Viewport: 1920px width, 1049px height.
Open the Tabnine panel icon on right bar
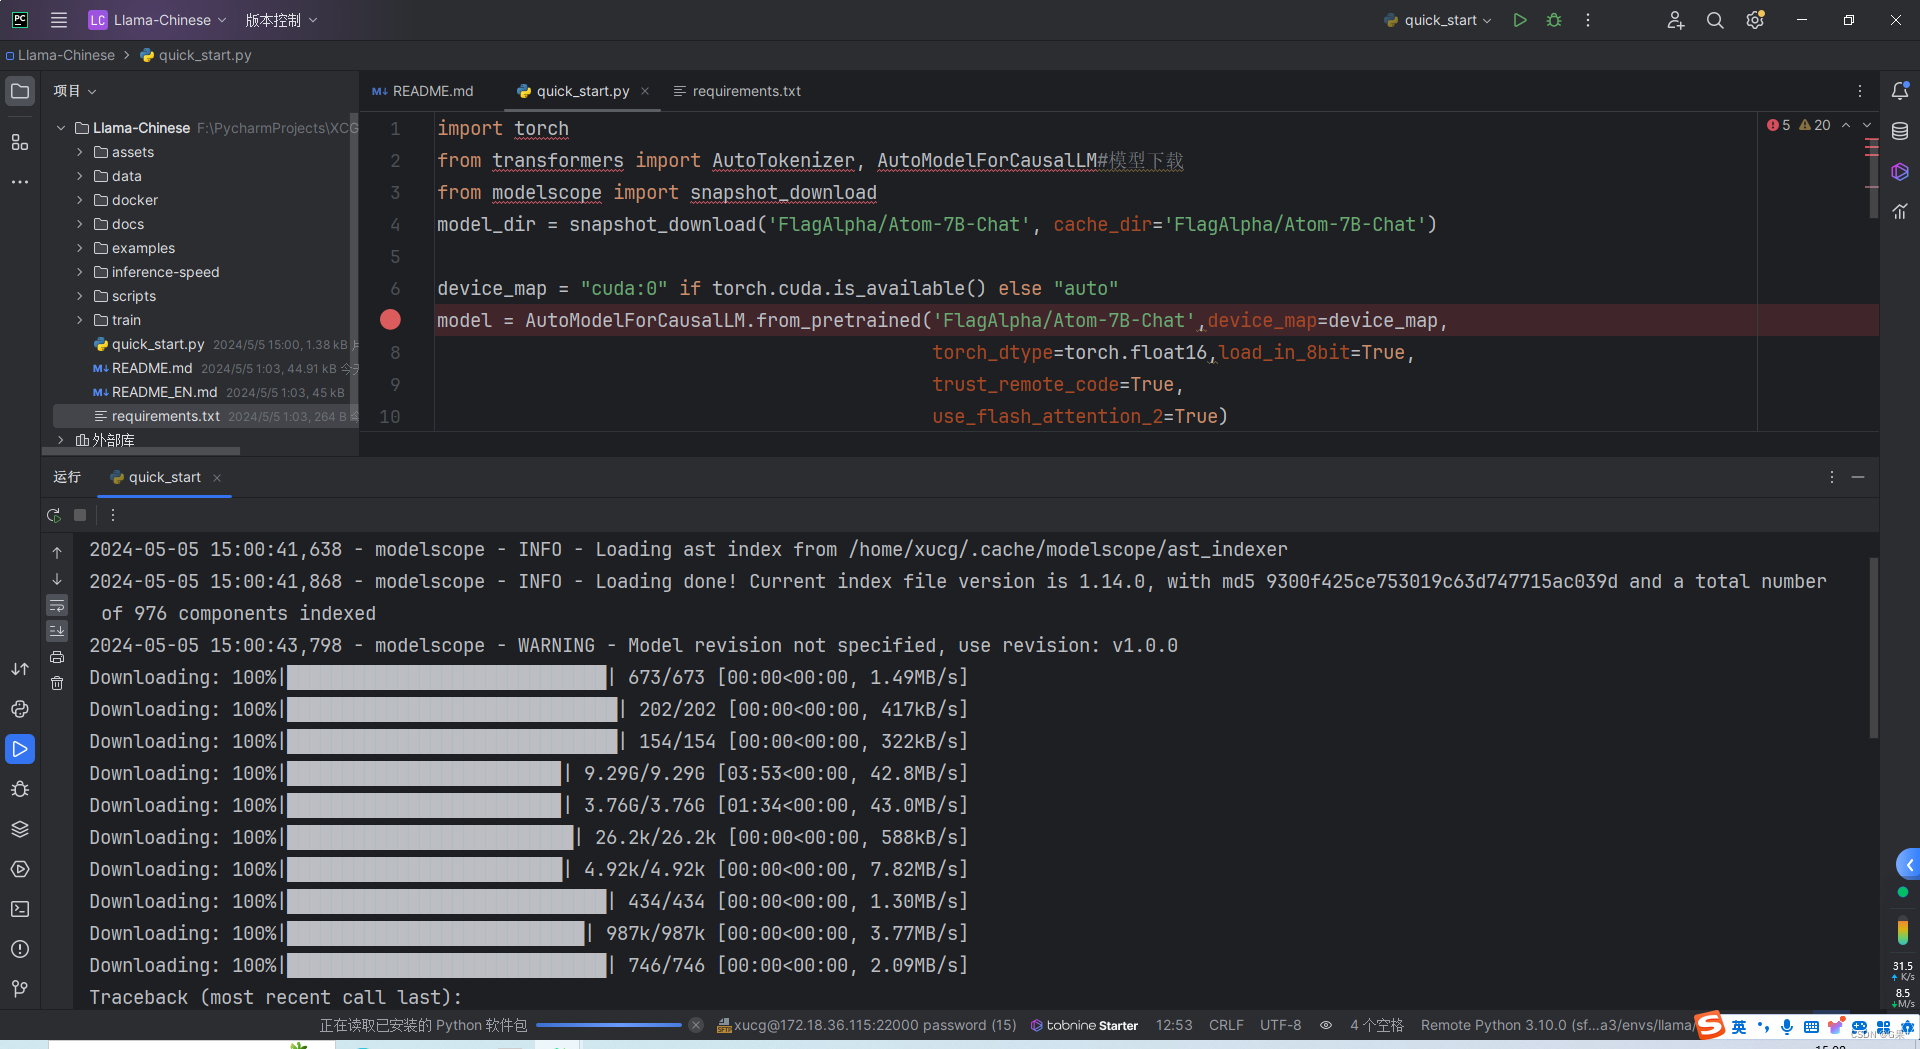tap(1900, 172)
